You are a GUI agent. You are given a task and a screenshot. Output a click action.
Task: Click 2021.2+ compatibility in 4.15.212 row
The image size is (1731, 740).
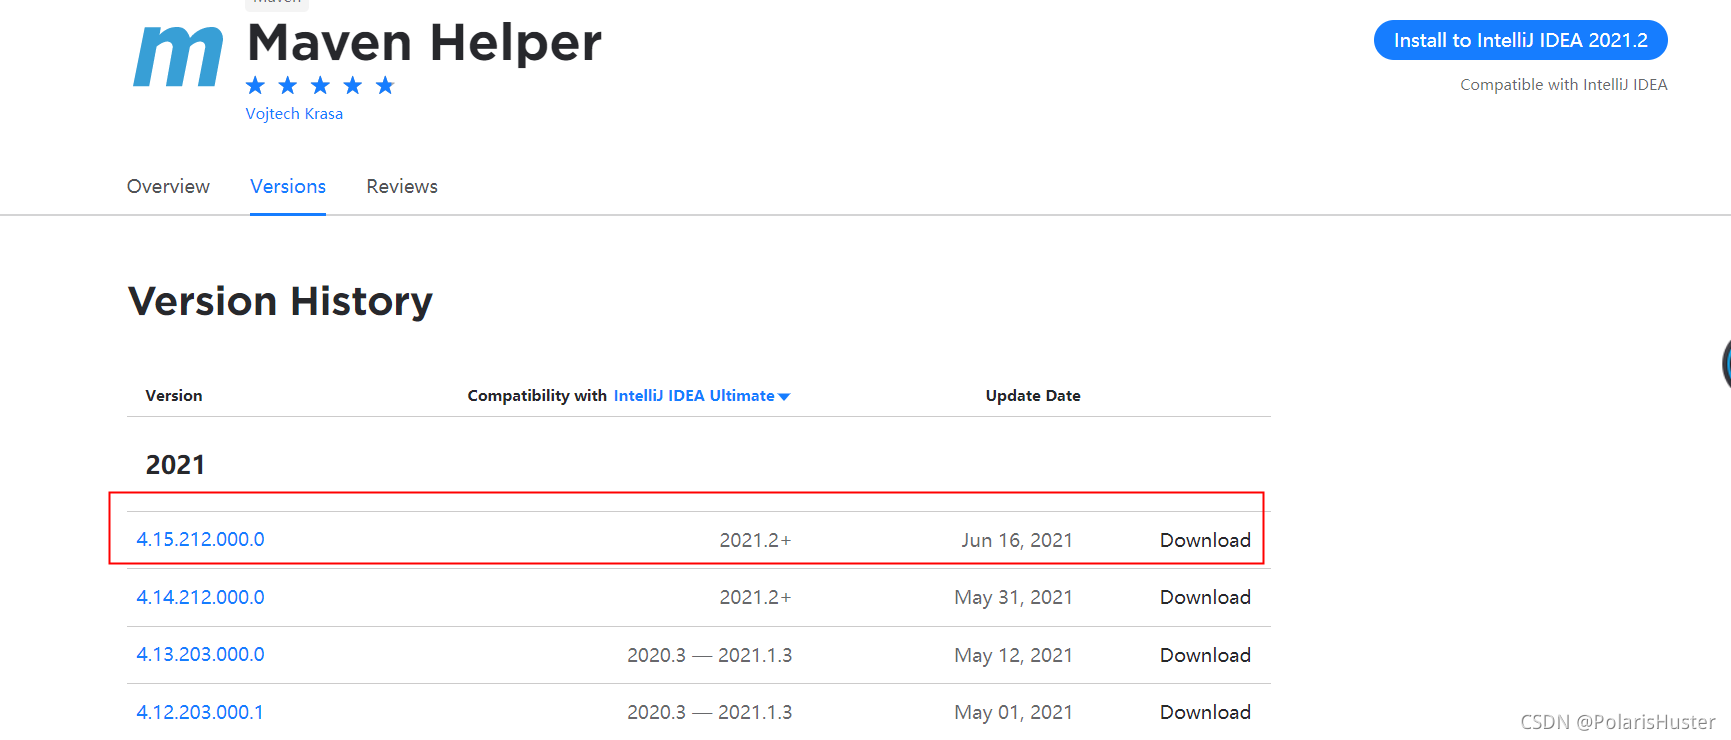(755, 540)
